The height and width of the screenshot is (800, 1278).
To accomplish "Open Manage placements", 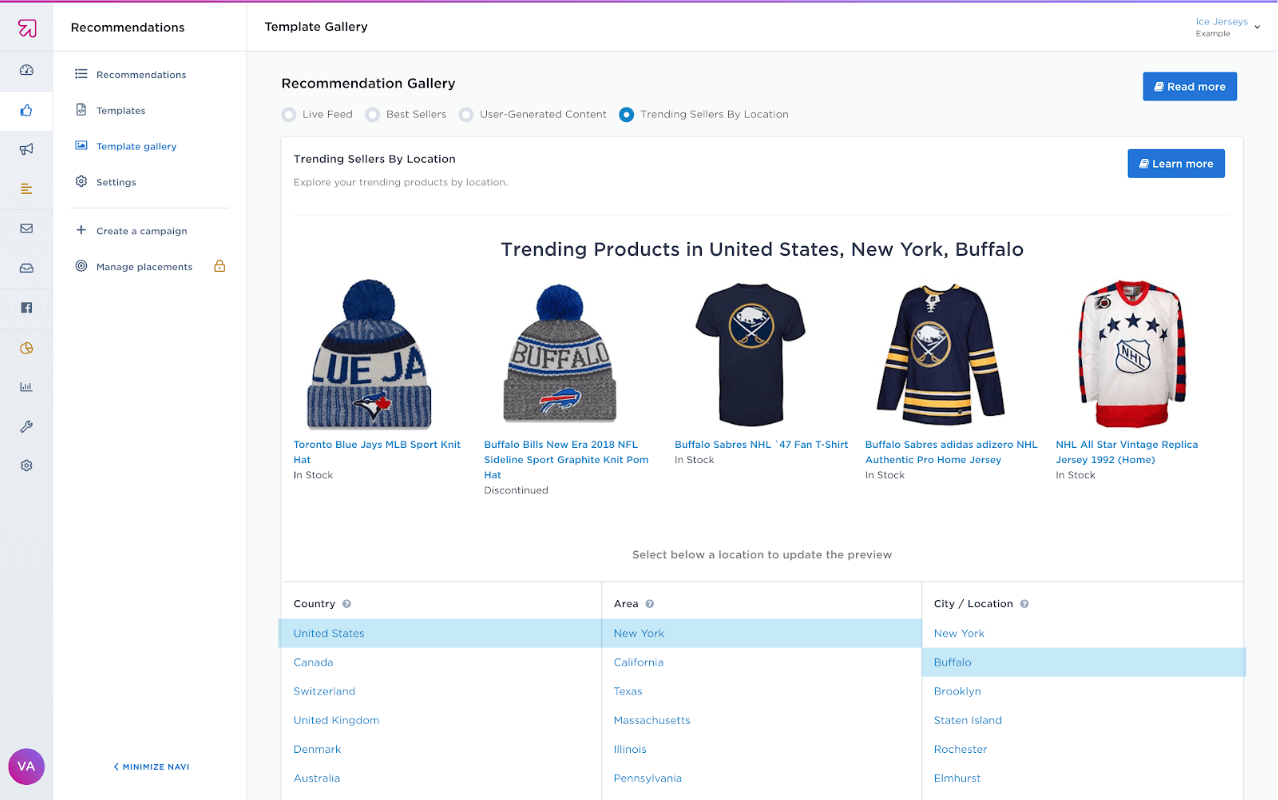I will tap(144, 267).
